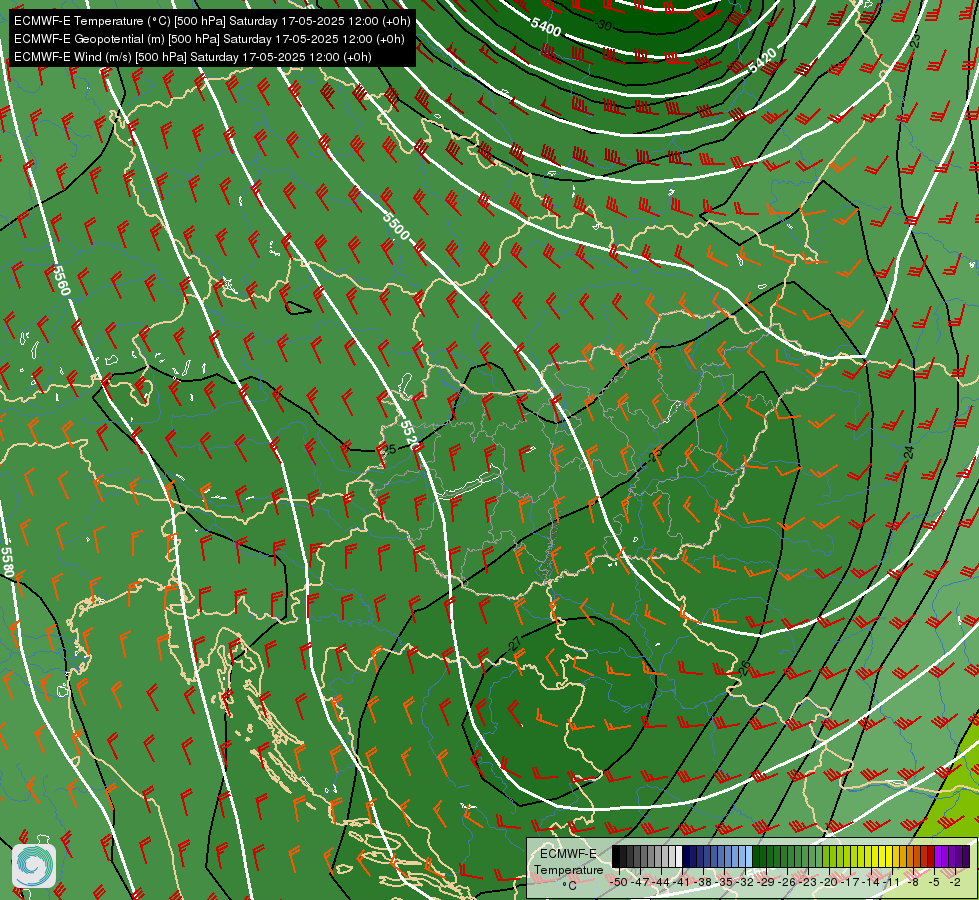This screenshot has width=979, height=900.
Task: Click the -24 isotherm label
Action: (x=909, y=452)
